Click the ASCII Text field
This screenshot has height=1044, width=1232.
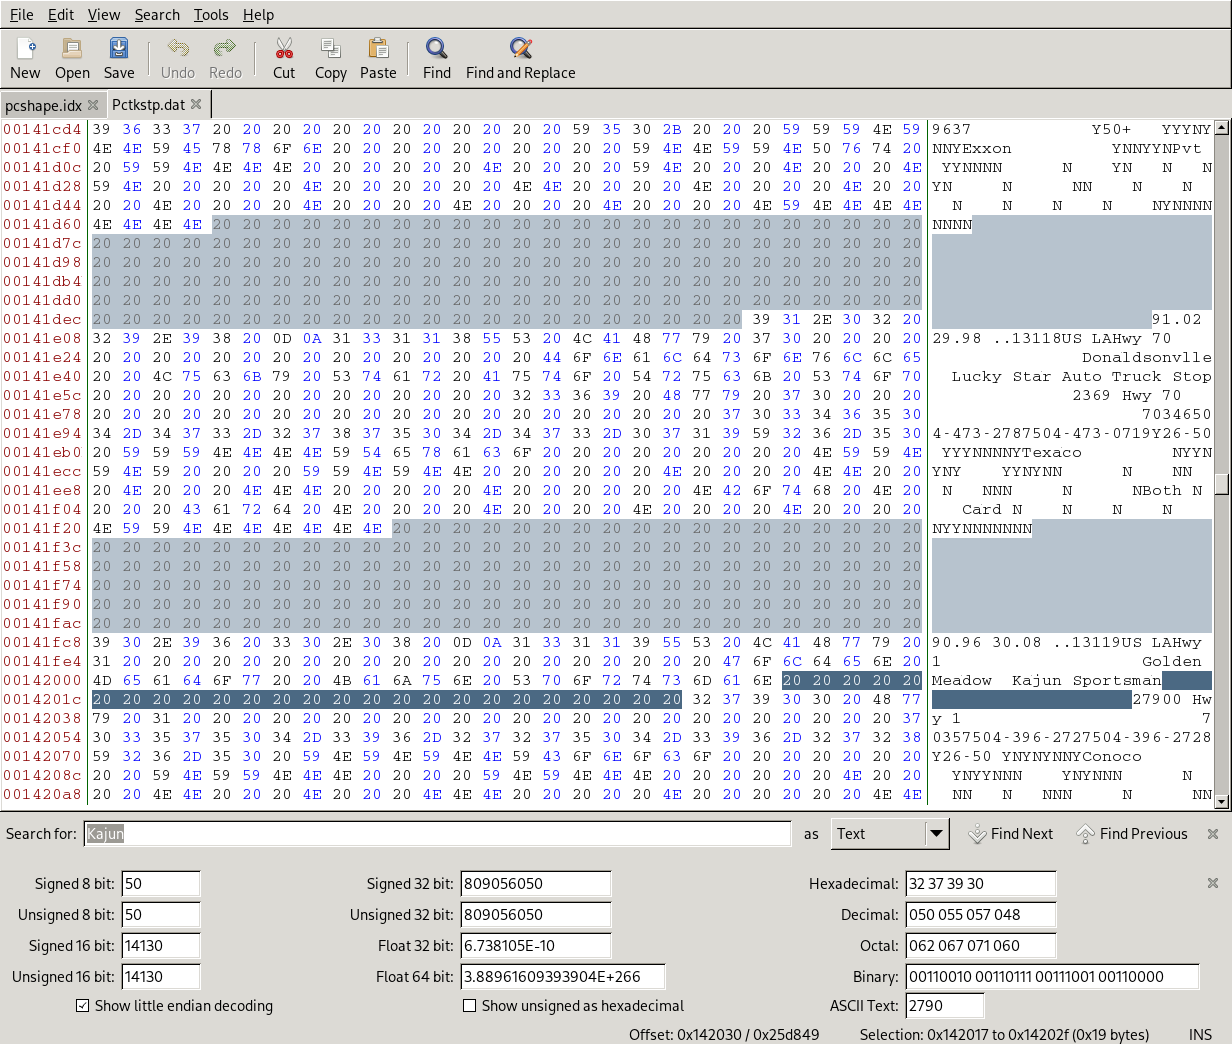coord(945,1006)
